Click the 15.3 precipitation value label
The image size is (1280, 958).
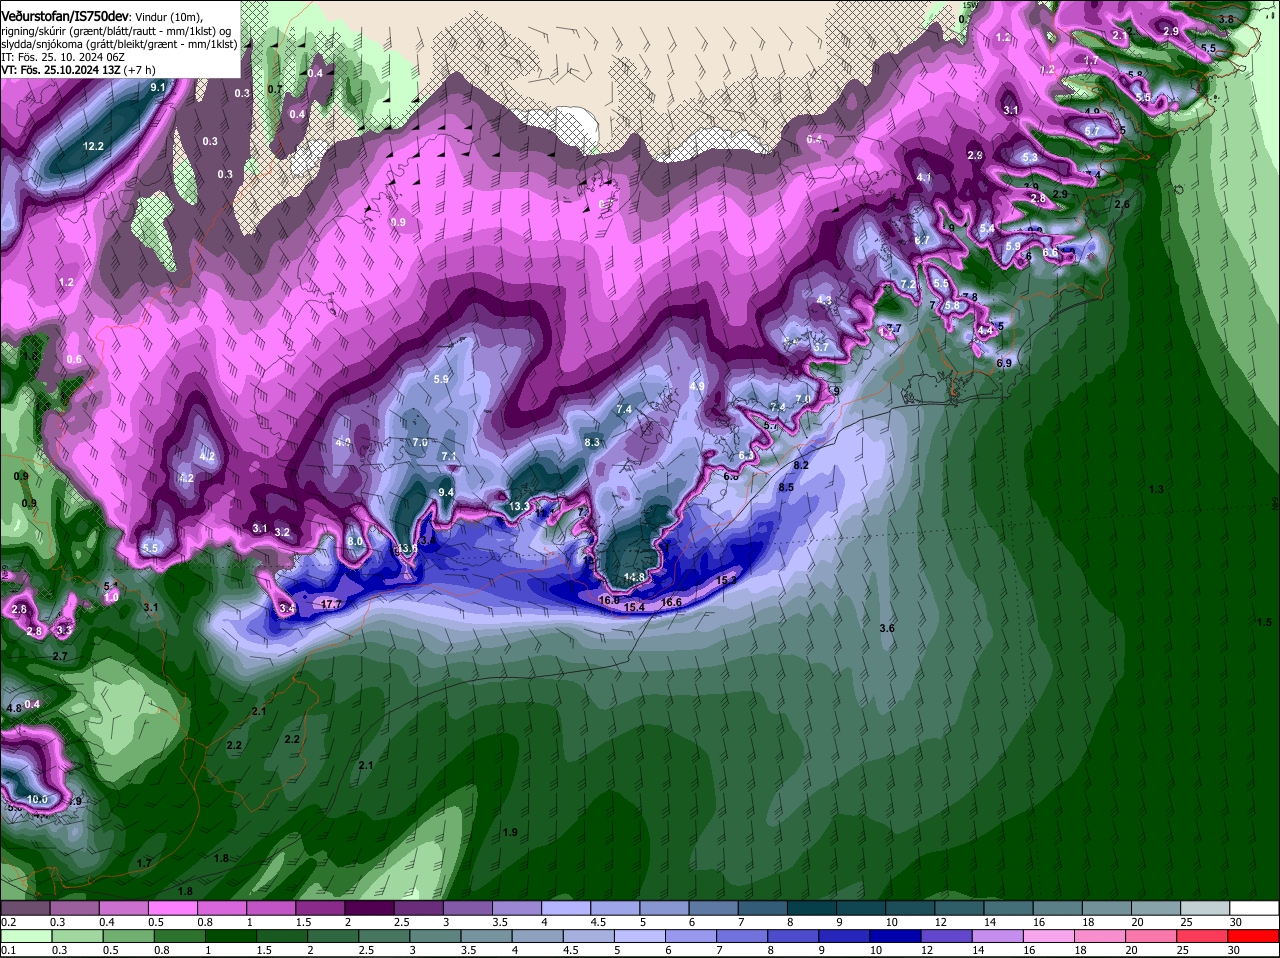[x=727, y=580]
